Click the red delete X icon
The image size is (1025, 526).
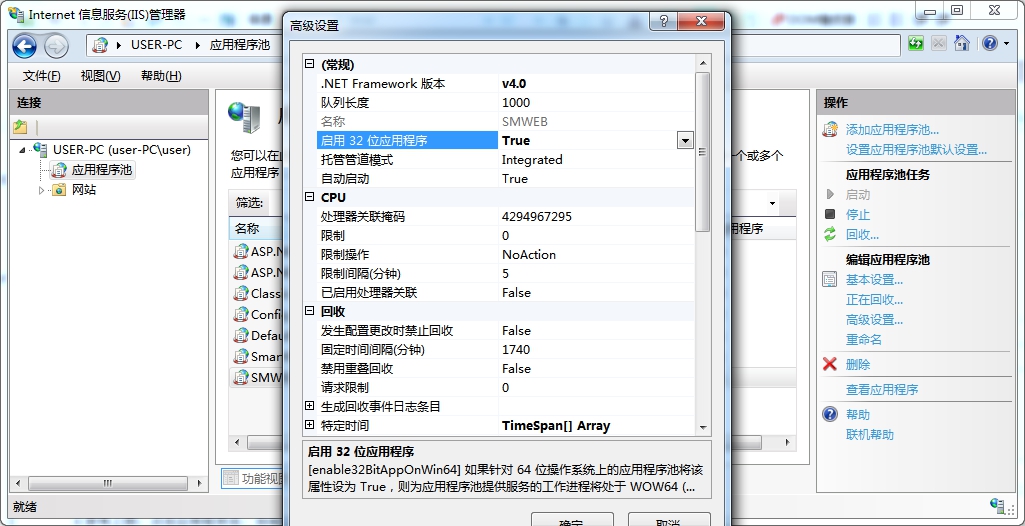click(x=830, y=364)
